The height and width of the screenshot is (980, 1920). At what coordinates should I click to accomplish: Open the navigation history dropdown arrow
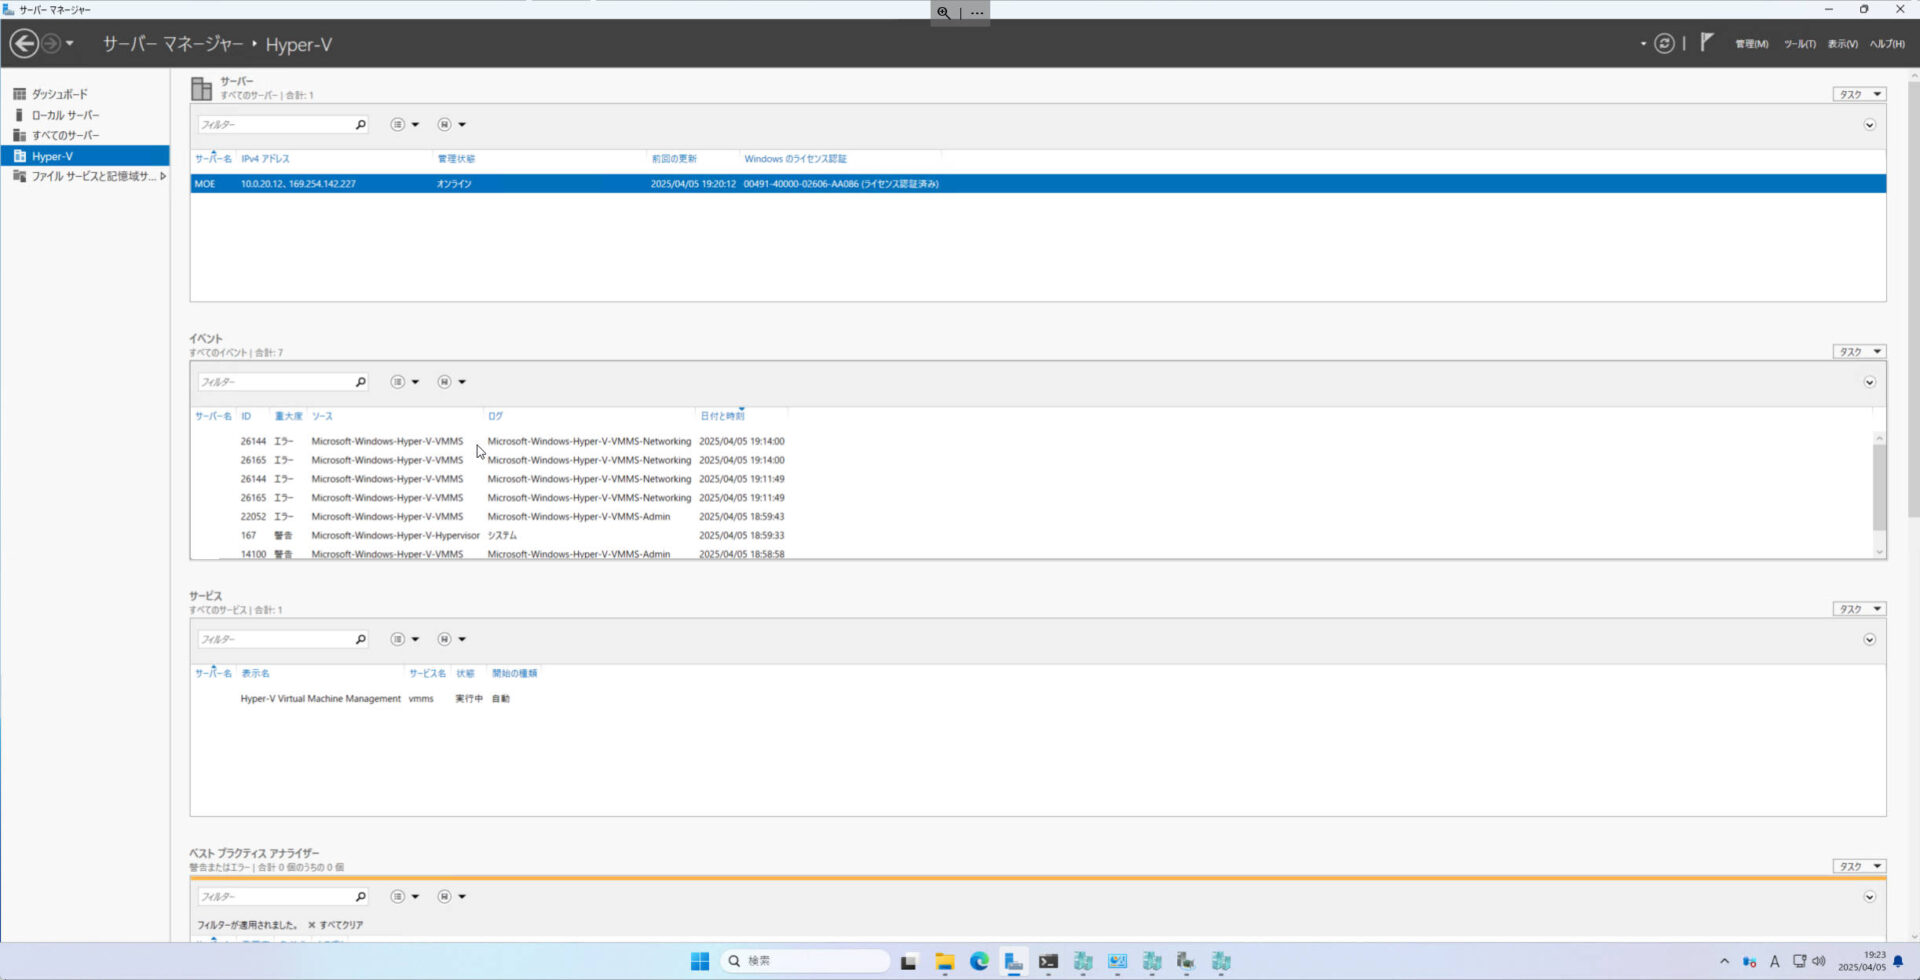(69, 44)
